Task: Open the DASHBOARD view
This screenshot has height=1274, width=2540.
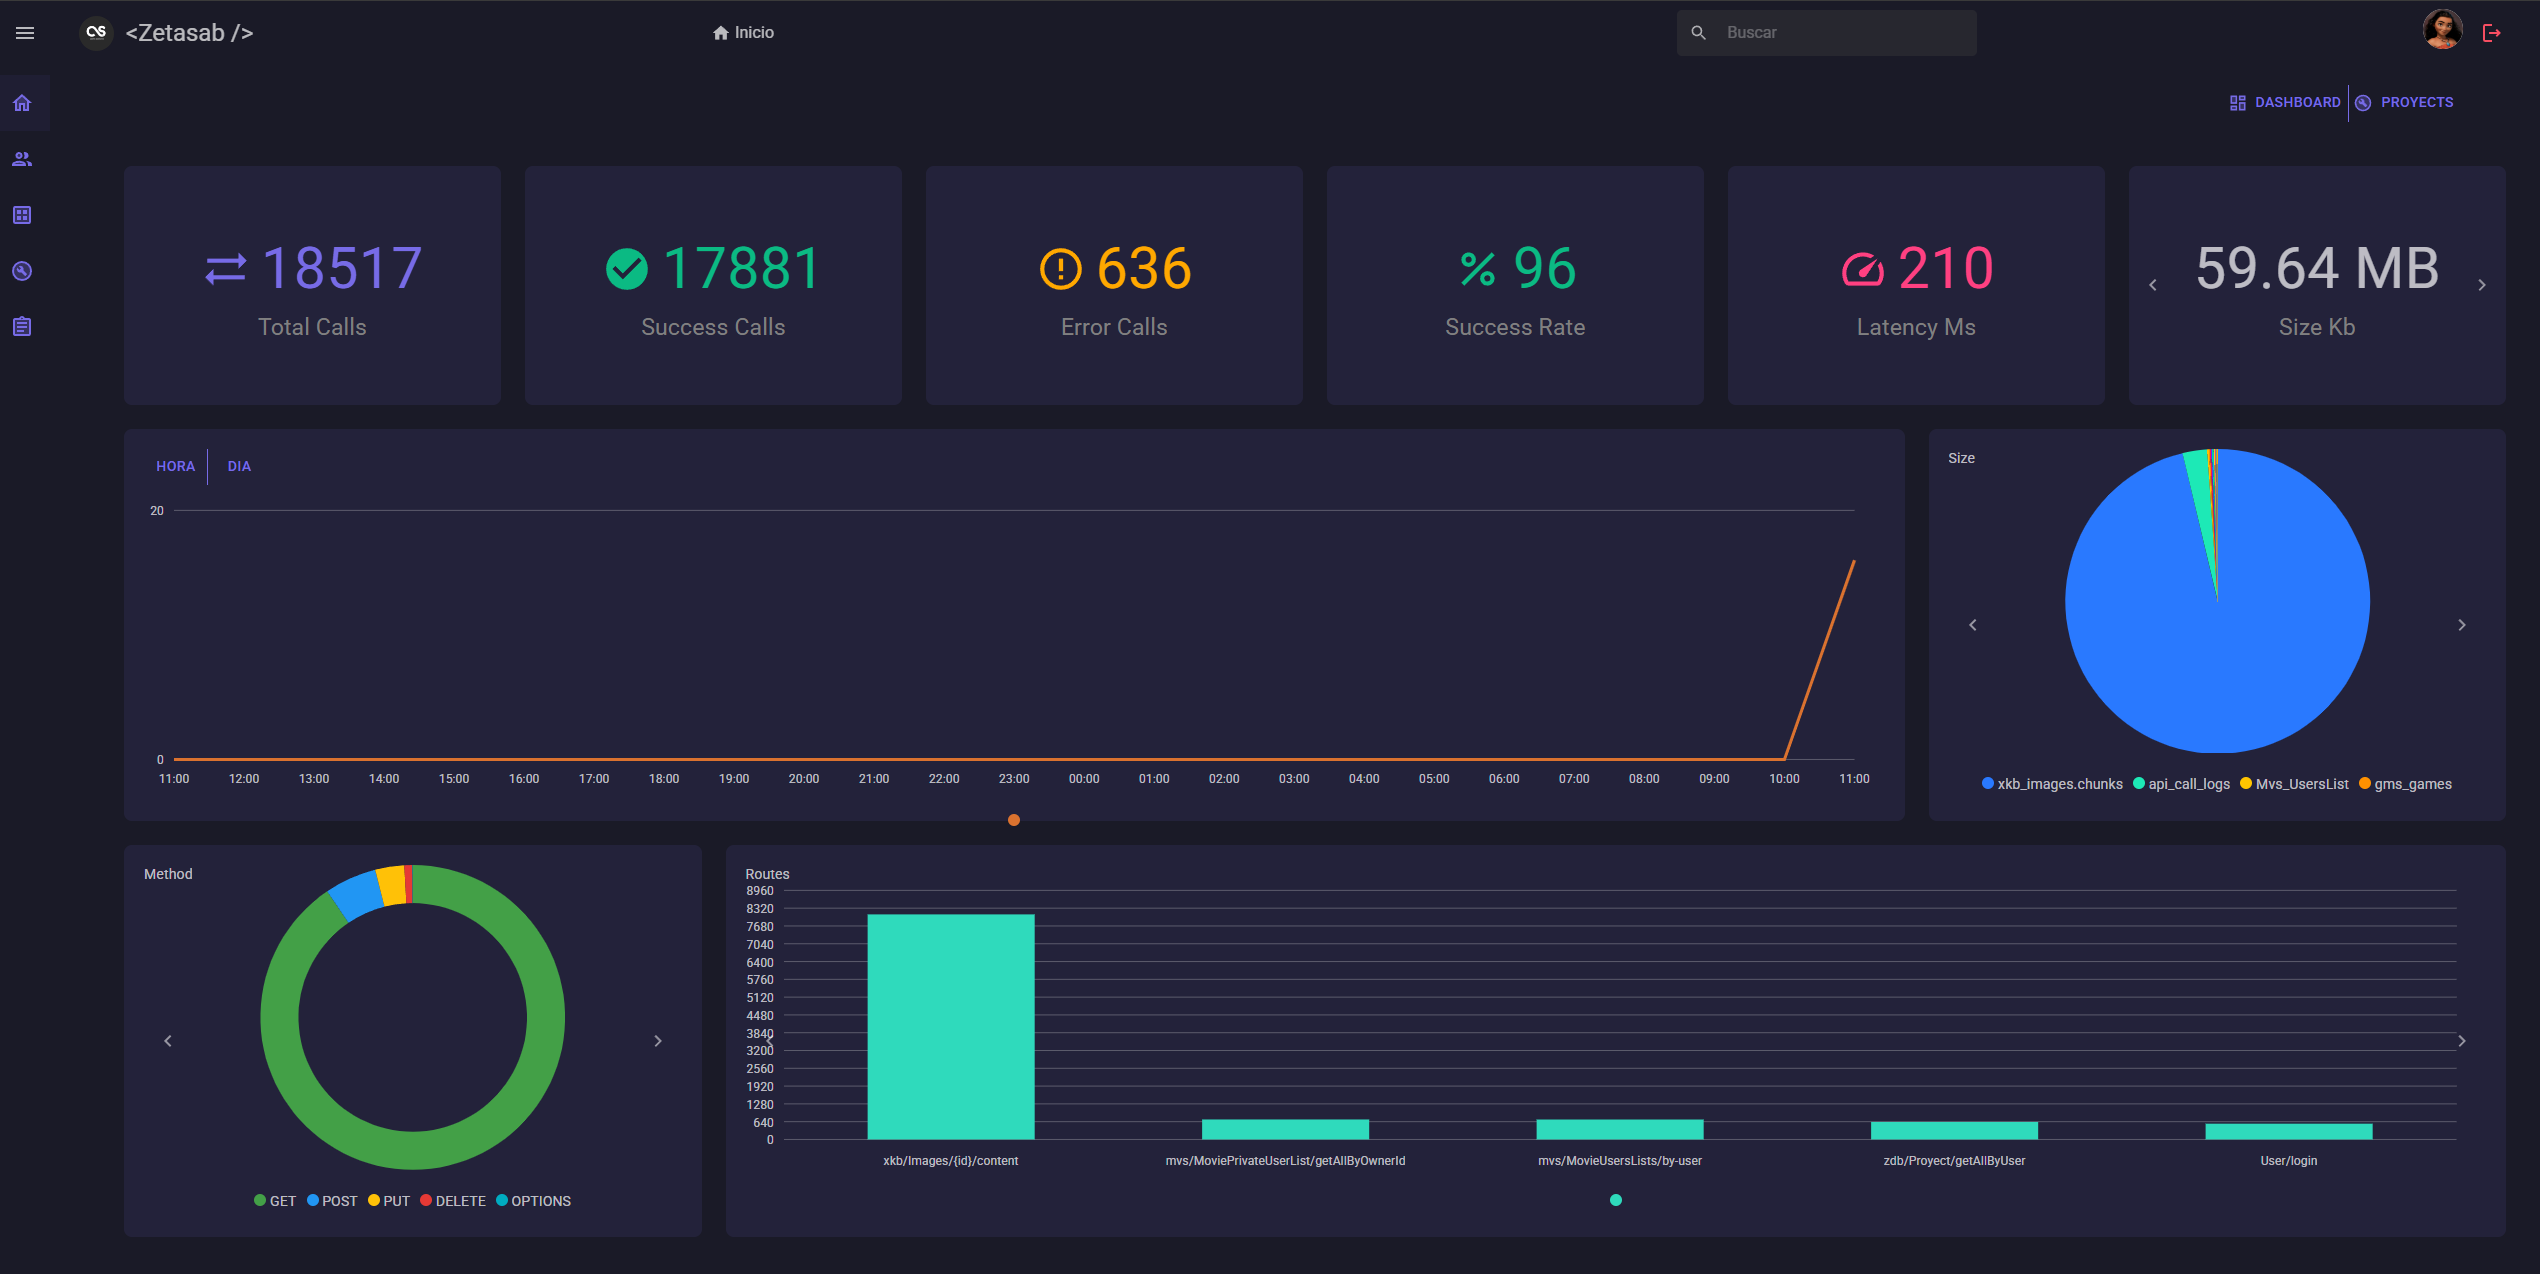Action: [x=2296, y=102]
